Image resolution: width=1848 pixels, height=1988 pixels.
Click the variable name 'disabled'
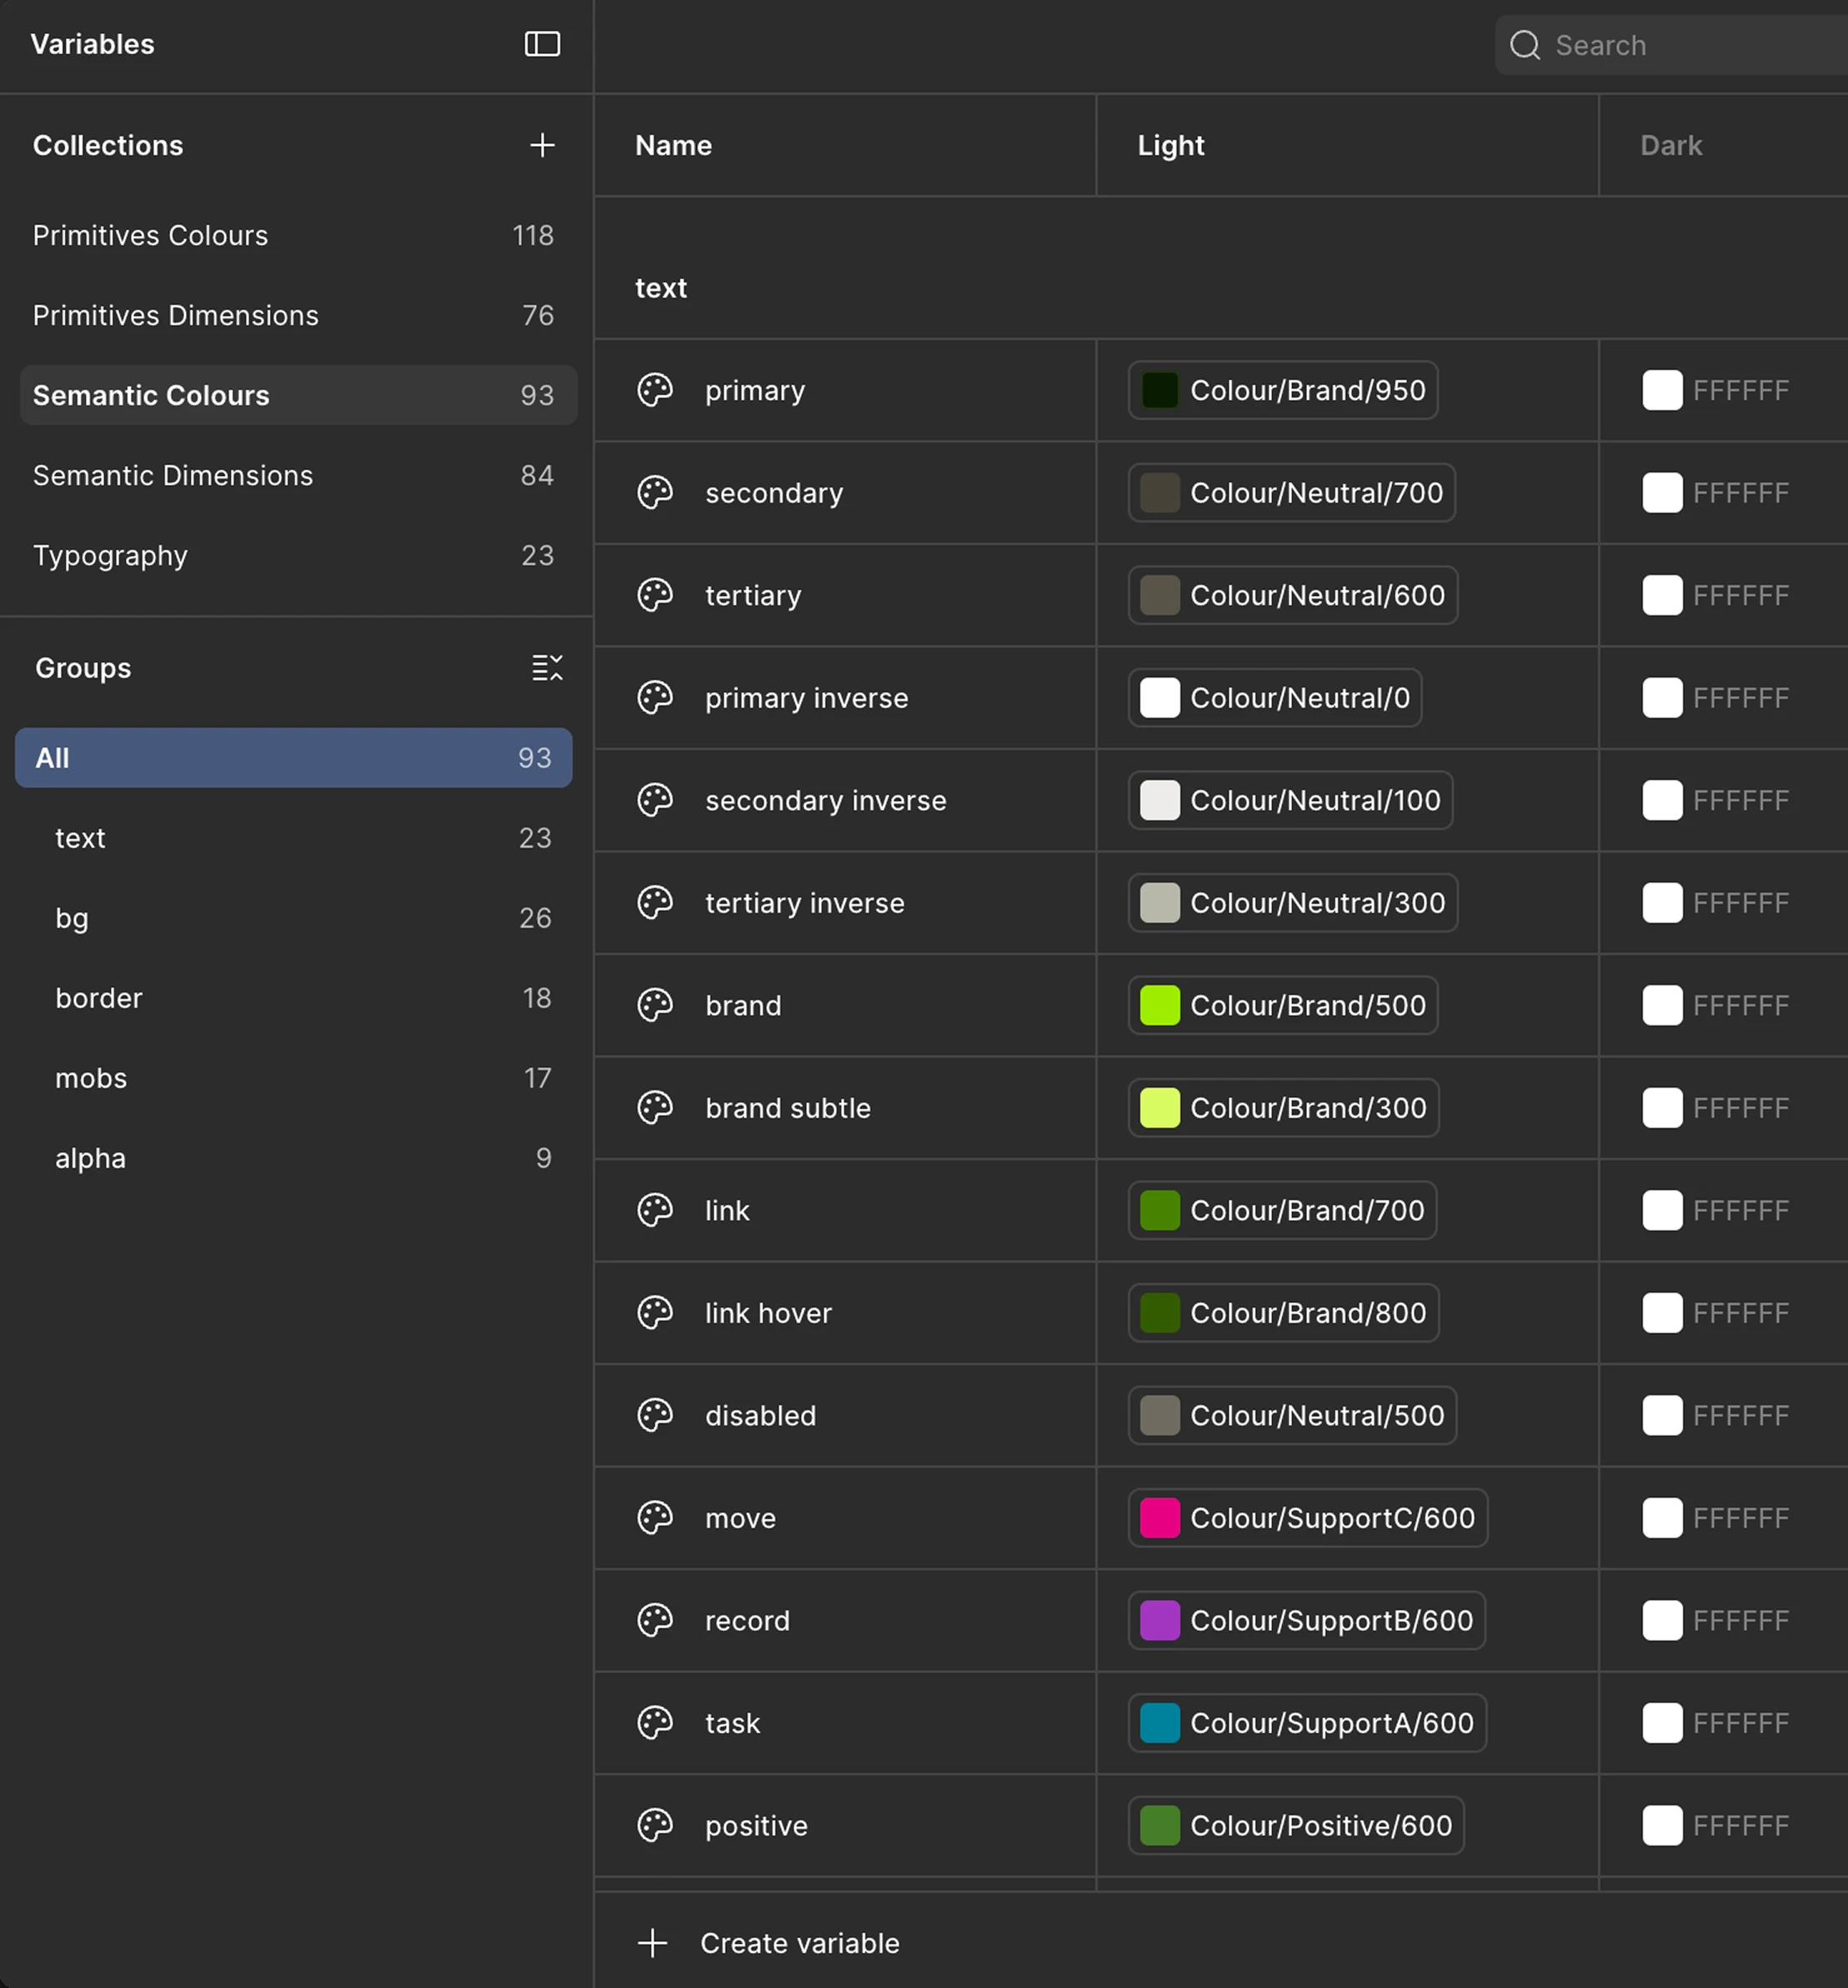coord(760,1415)
